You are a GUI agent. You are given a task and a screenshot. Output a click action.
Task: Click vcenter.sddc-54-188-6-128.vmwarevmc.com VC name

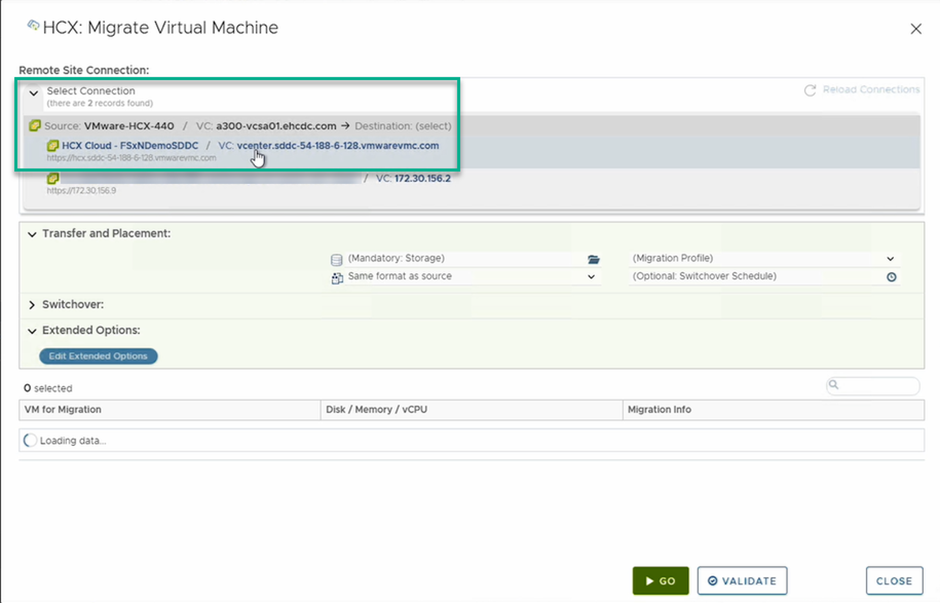pyautogui.click(x=338, y=145)
